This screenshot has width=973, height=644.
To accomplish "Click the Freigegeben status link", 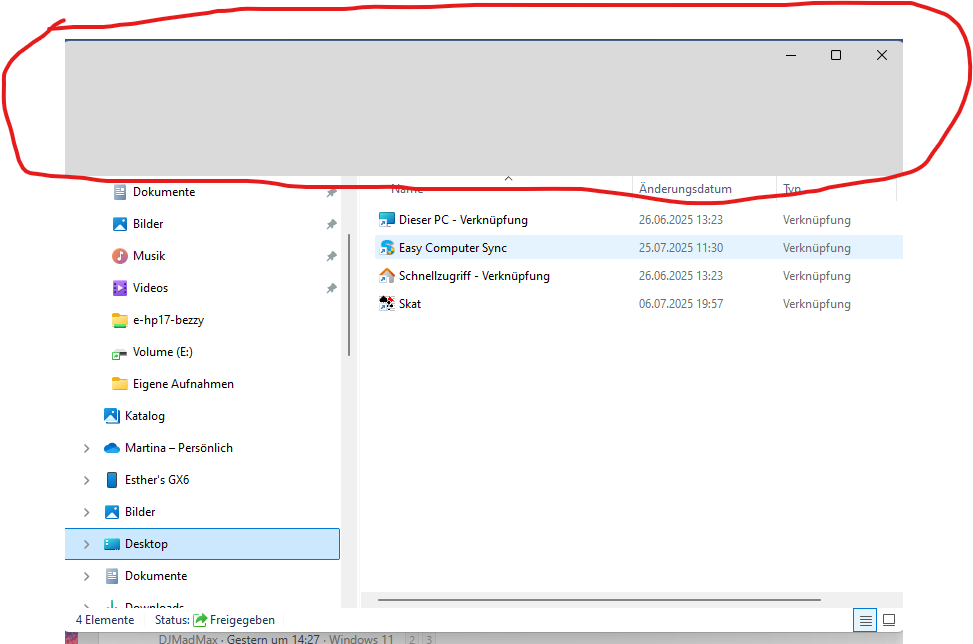I will tap(243, 620).
